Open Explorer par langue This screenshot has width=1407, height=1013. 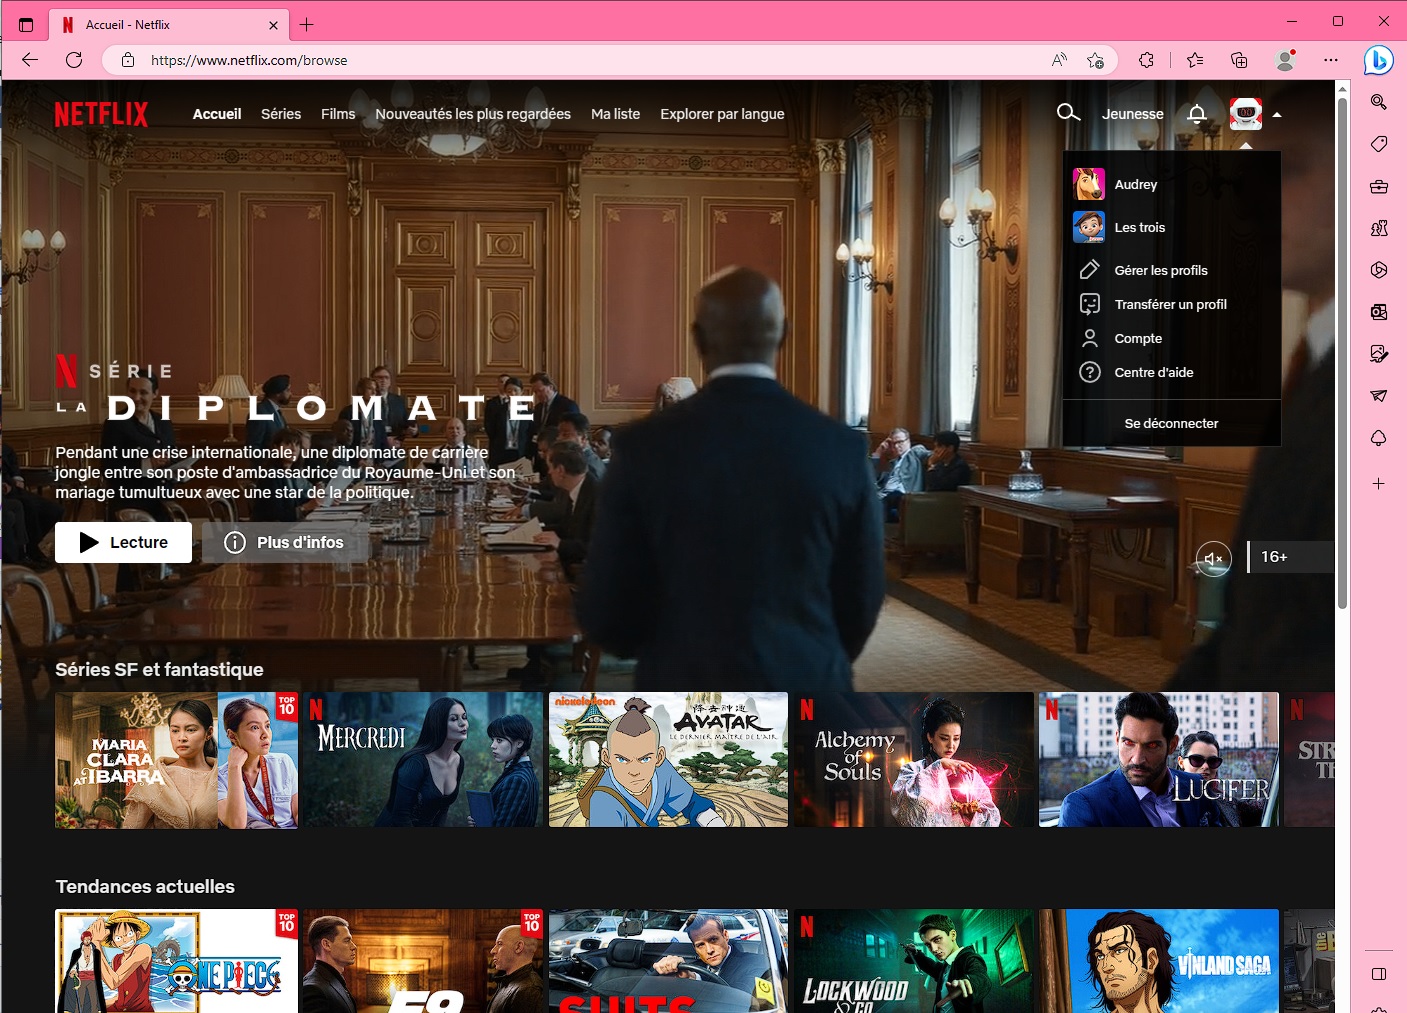(x=722, y=114)
